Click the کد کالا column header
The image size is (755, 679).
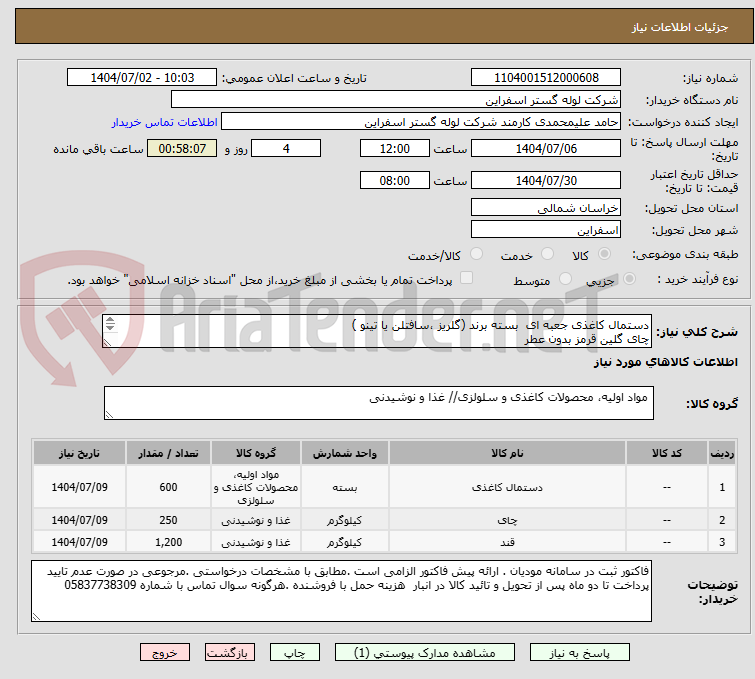click(x=666, y=453)
